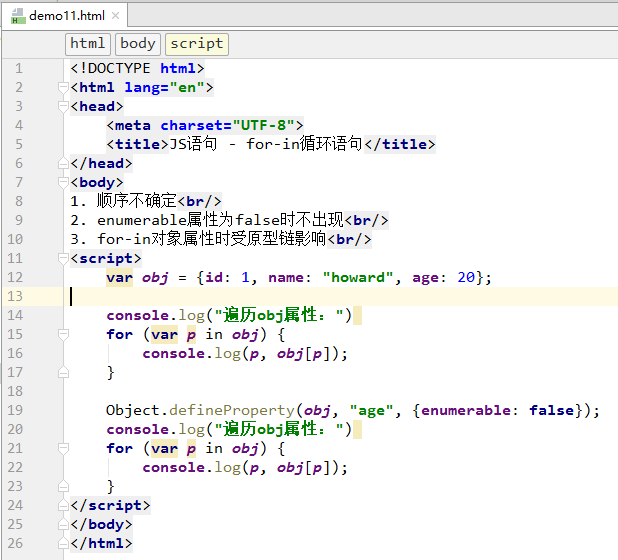This screenshot has height=560, width=618.
Task: Click the lang="en" attribute
Action: click(x=165, y=87)
